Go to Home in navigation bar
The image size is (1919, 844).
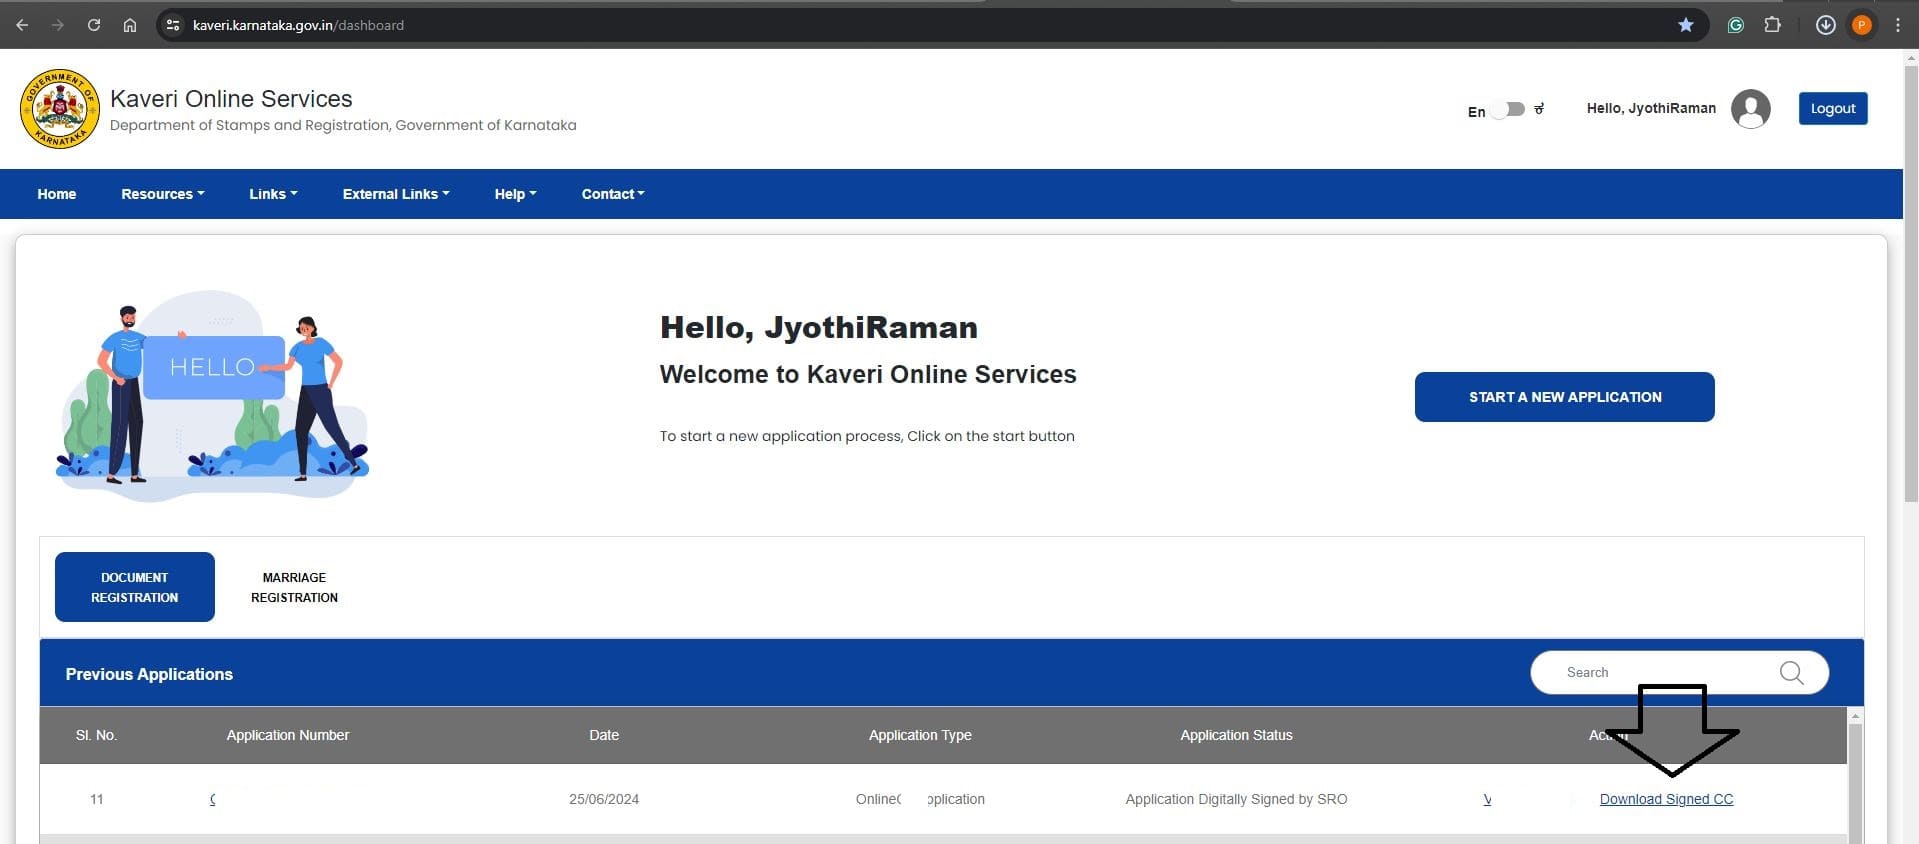57,194
